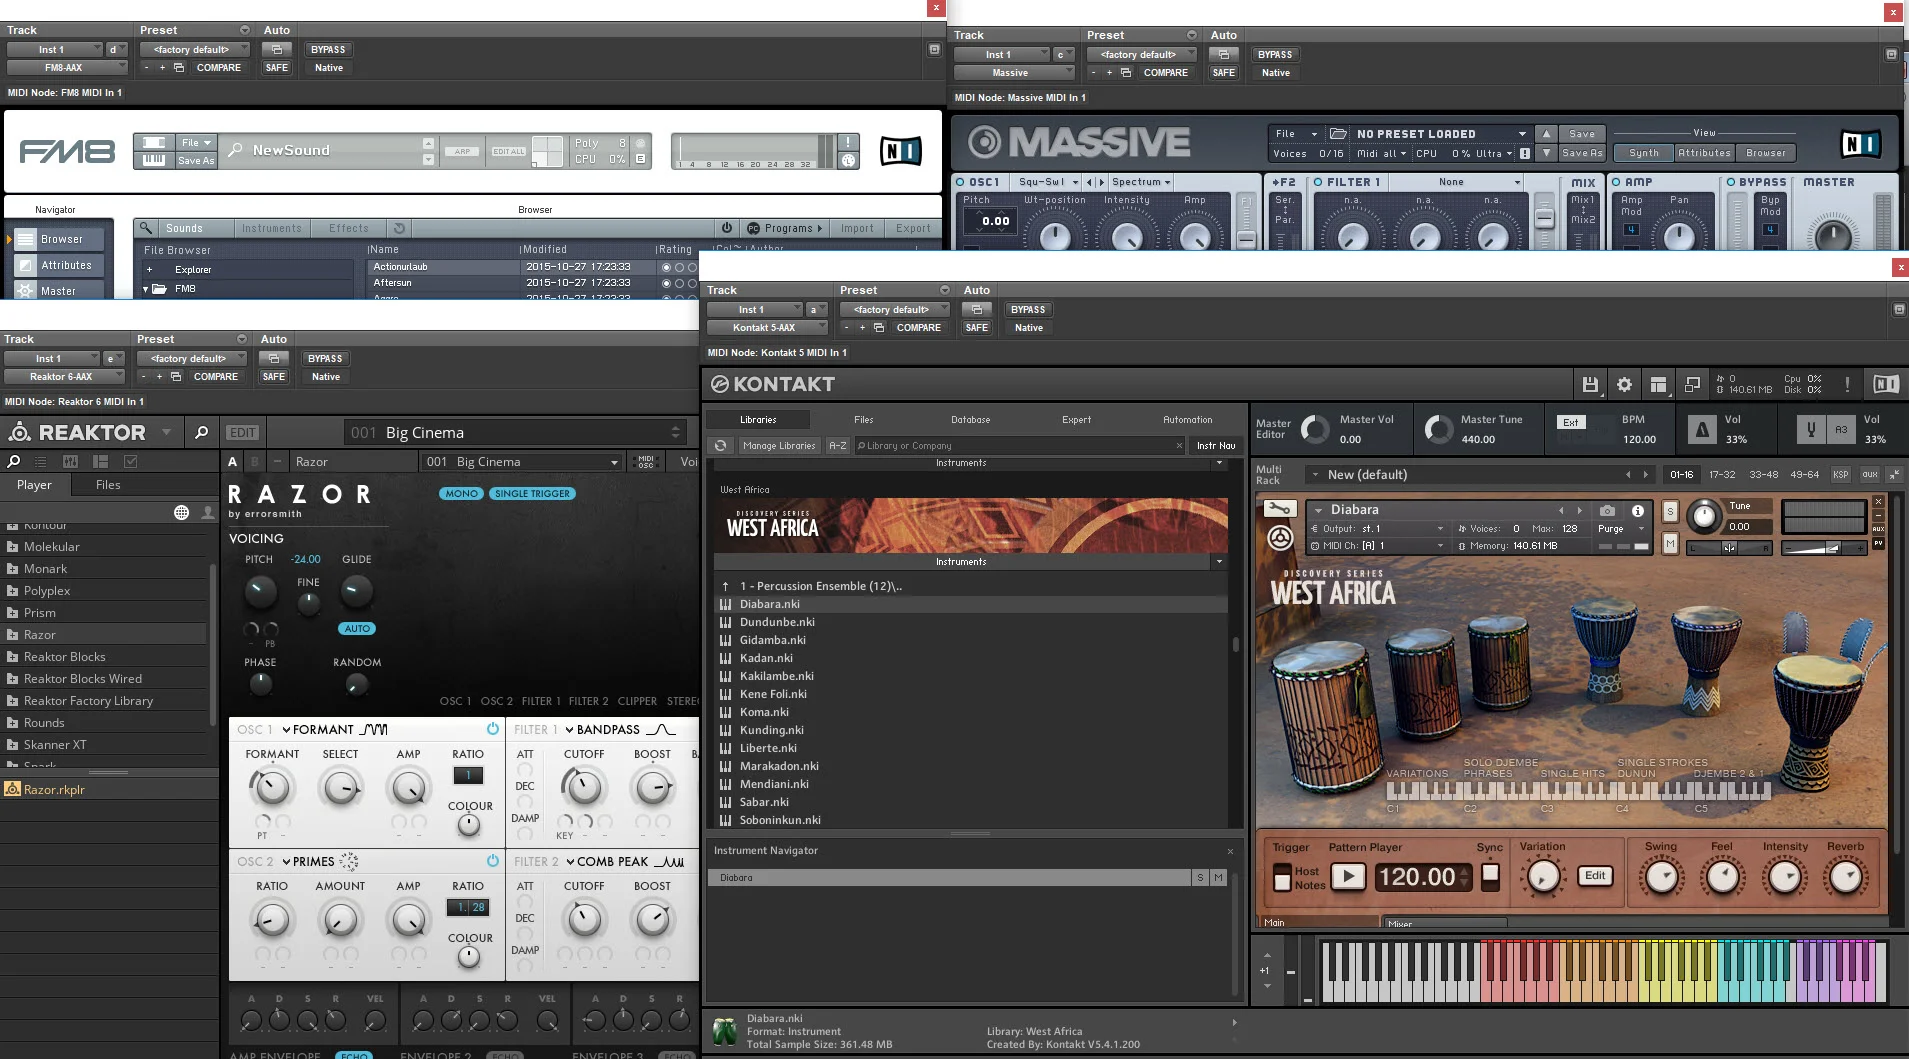Click Massive Browser view button
Viewport: 1909px width, 1059px height.
(1766, 153)
